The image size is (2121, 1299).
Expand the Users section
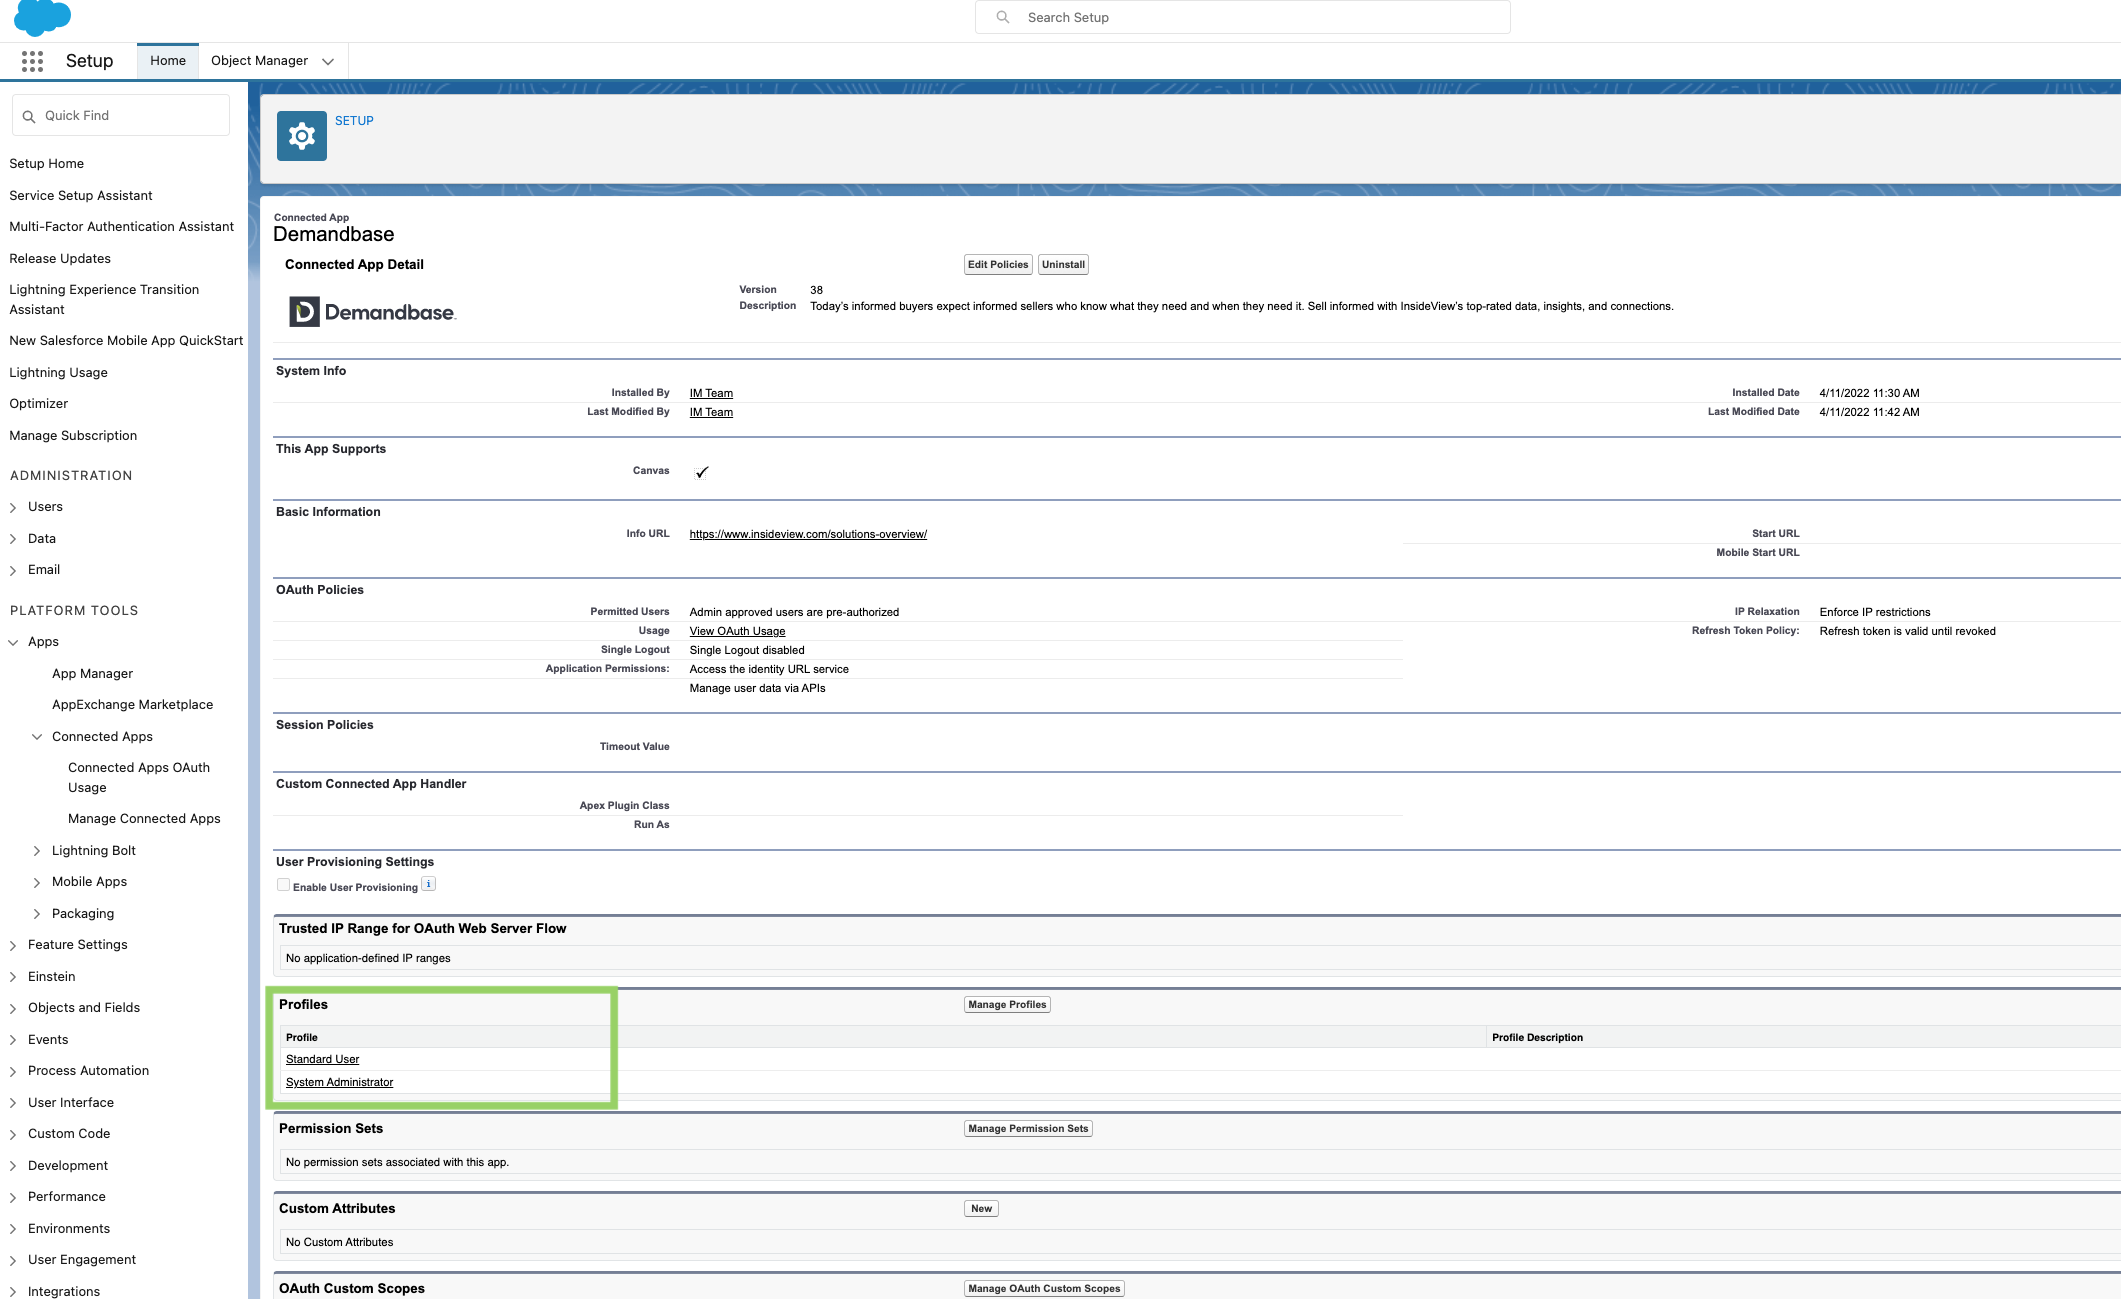click(x=13, y=507)
